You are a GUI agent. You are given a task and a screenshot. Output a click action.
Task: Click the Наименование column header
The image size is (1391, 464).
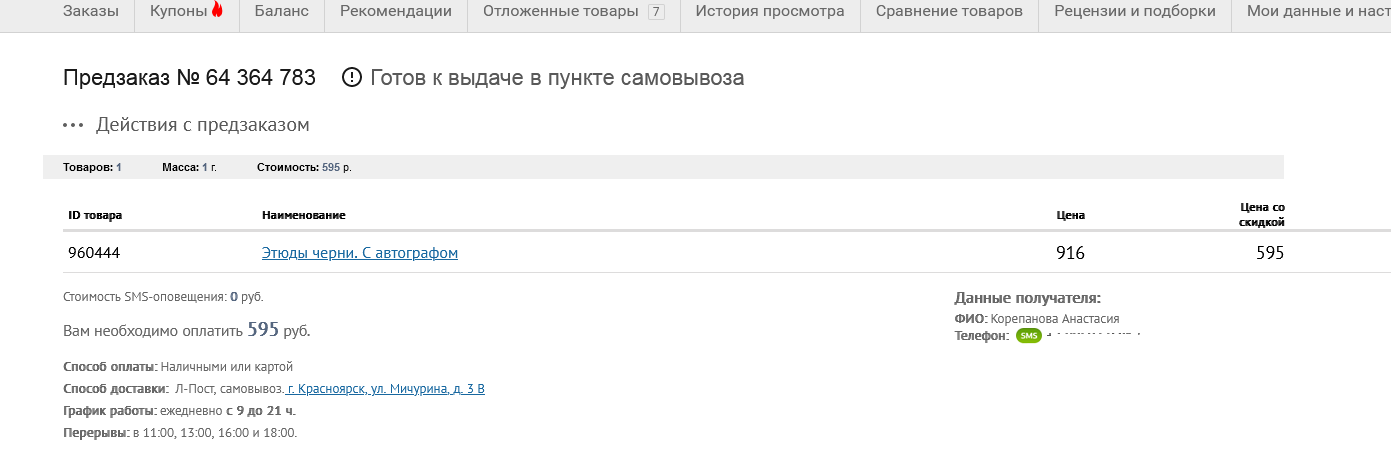coord(304,215)
